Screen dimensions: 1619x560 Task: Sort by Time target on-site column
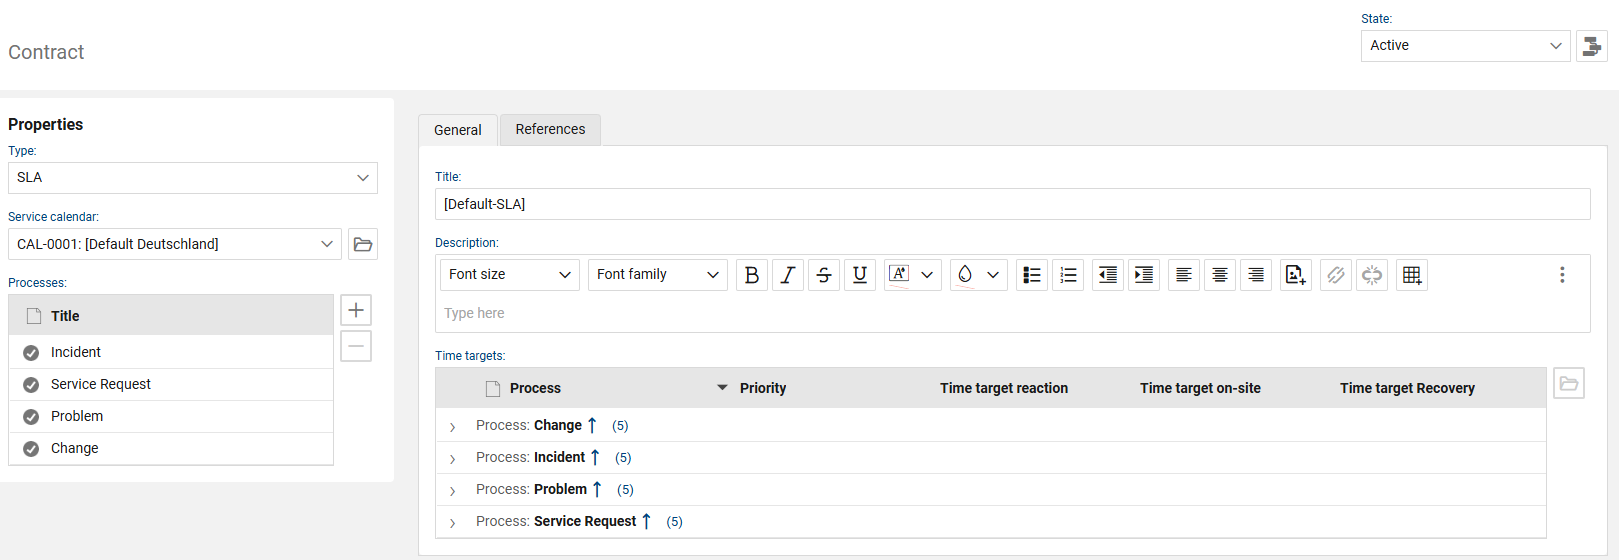(x=1200, y=388)
